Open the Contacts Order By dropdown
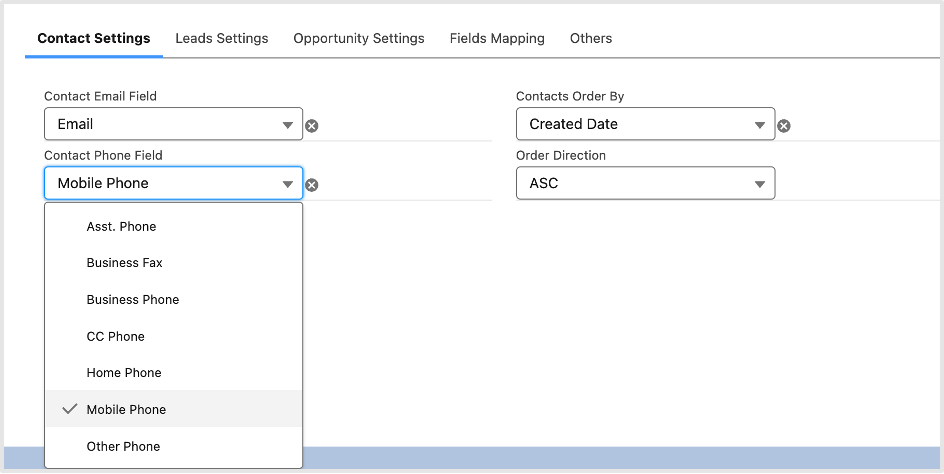Image resolution: width=944 pixels, height=474 pixels. pos(645,124)
